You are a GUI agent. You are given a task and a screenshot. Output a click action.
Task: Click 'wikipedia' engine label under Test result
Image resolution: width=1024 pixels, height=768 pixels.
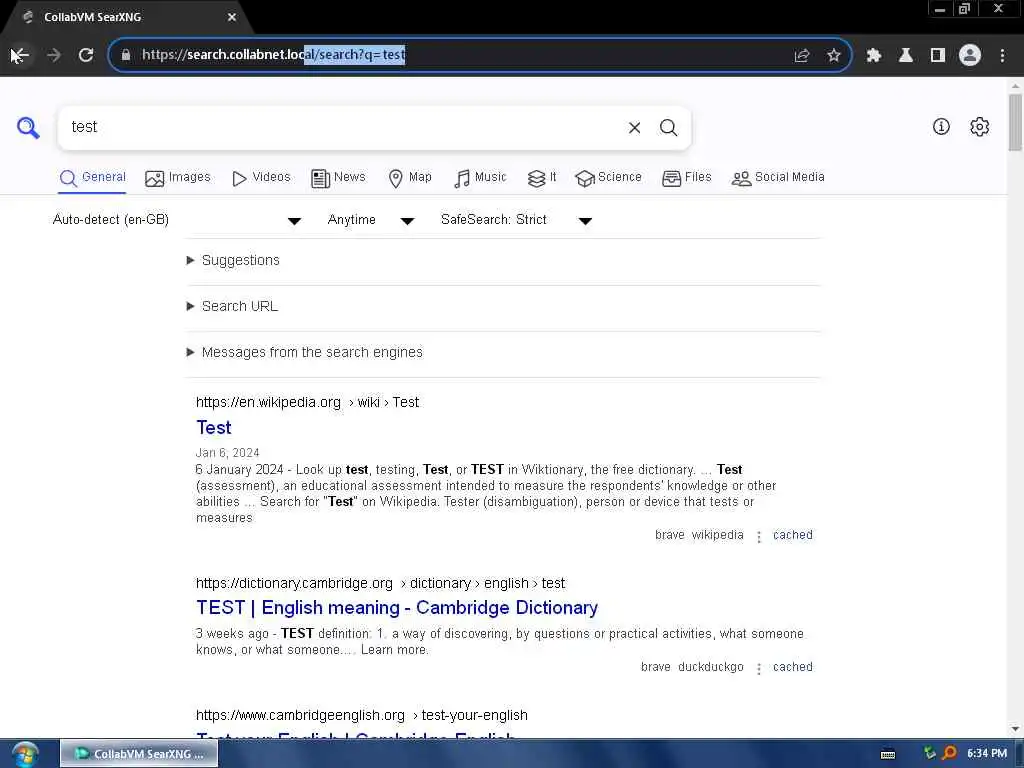click(x=717, y=536)
